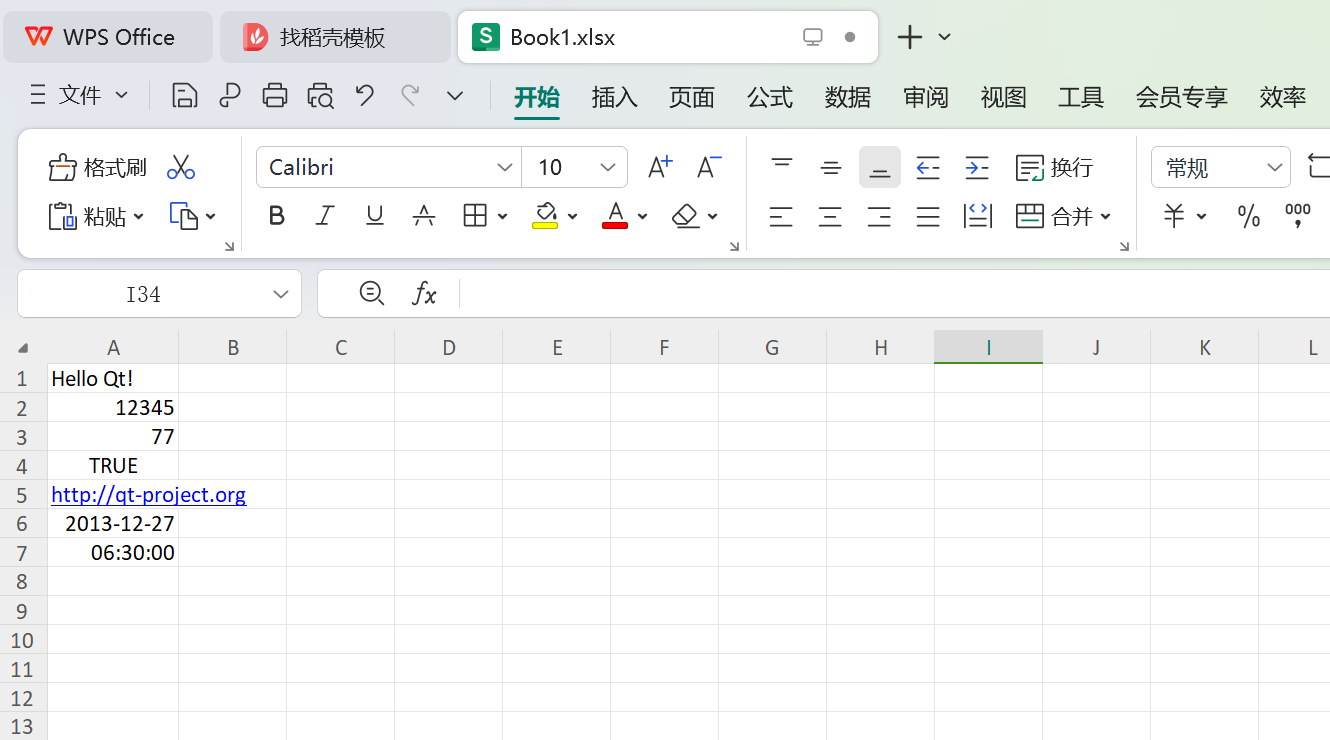Click the zoom lookup icon beside fx
The height and width of the screenshot is (740, 1330).
[372, 293]
